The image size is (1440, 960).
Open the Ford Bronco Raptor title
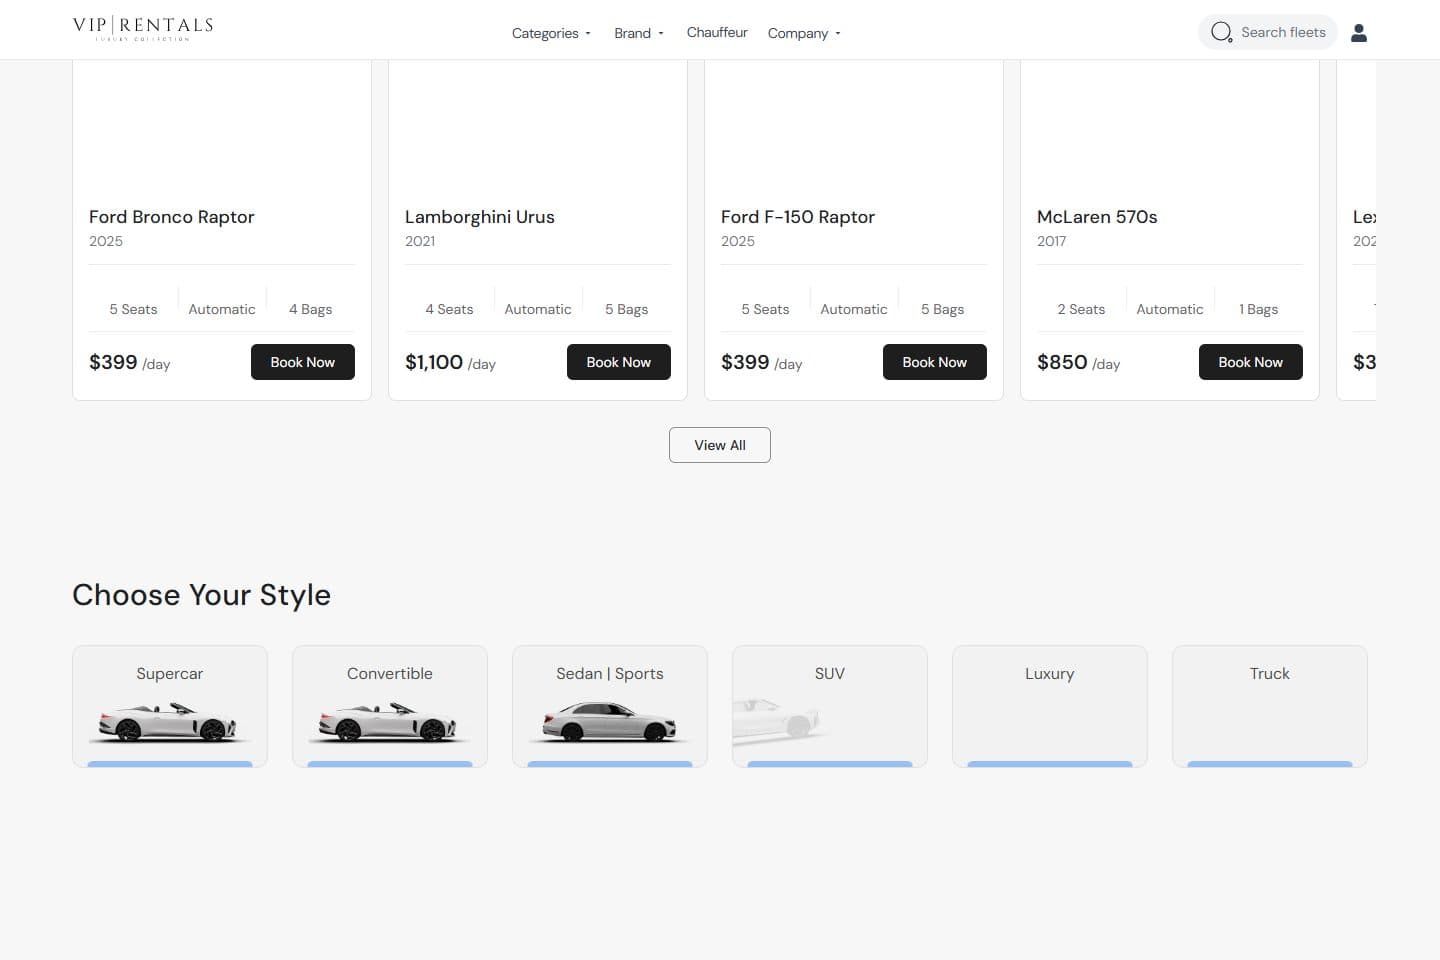point(172,217)
